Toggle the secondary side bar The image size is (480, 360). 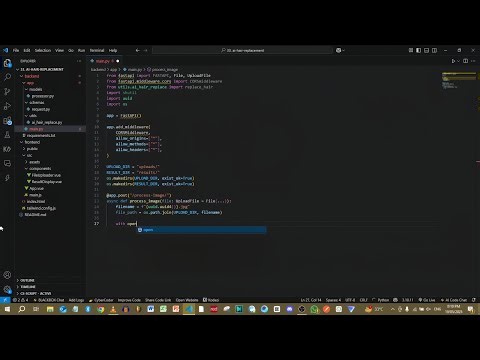click(435, 50)
